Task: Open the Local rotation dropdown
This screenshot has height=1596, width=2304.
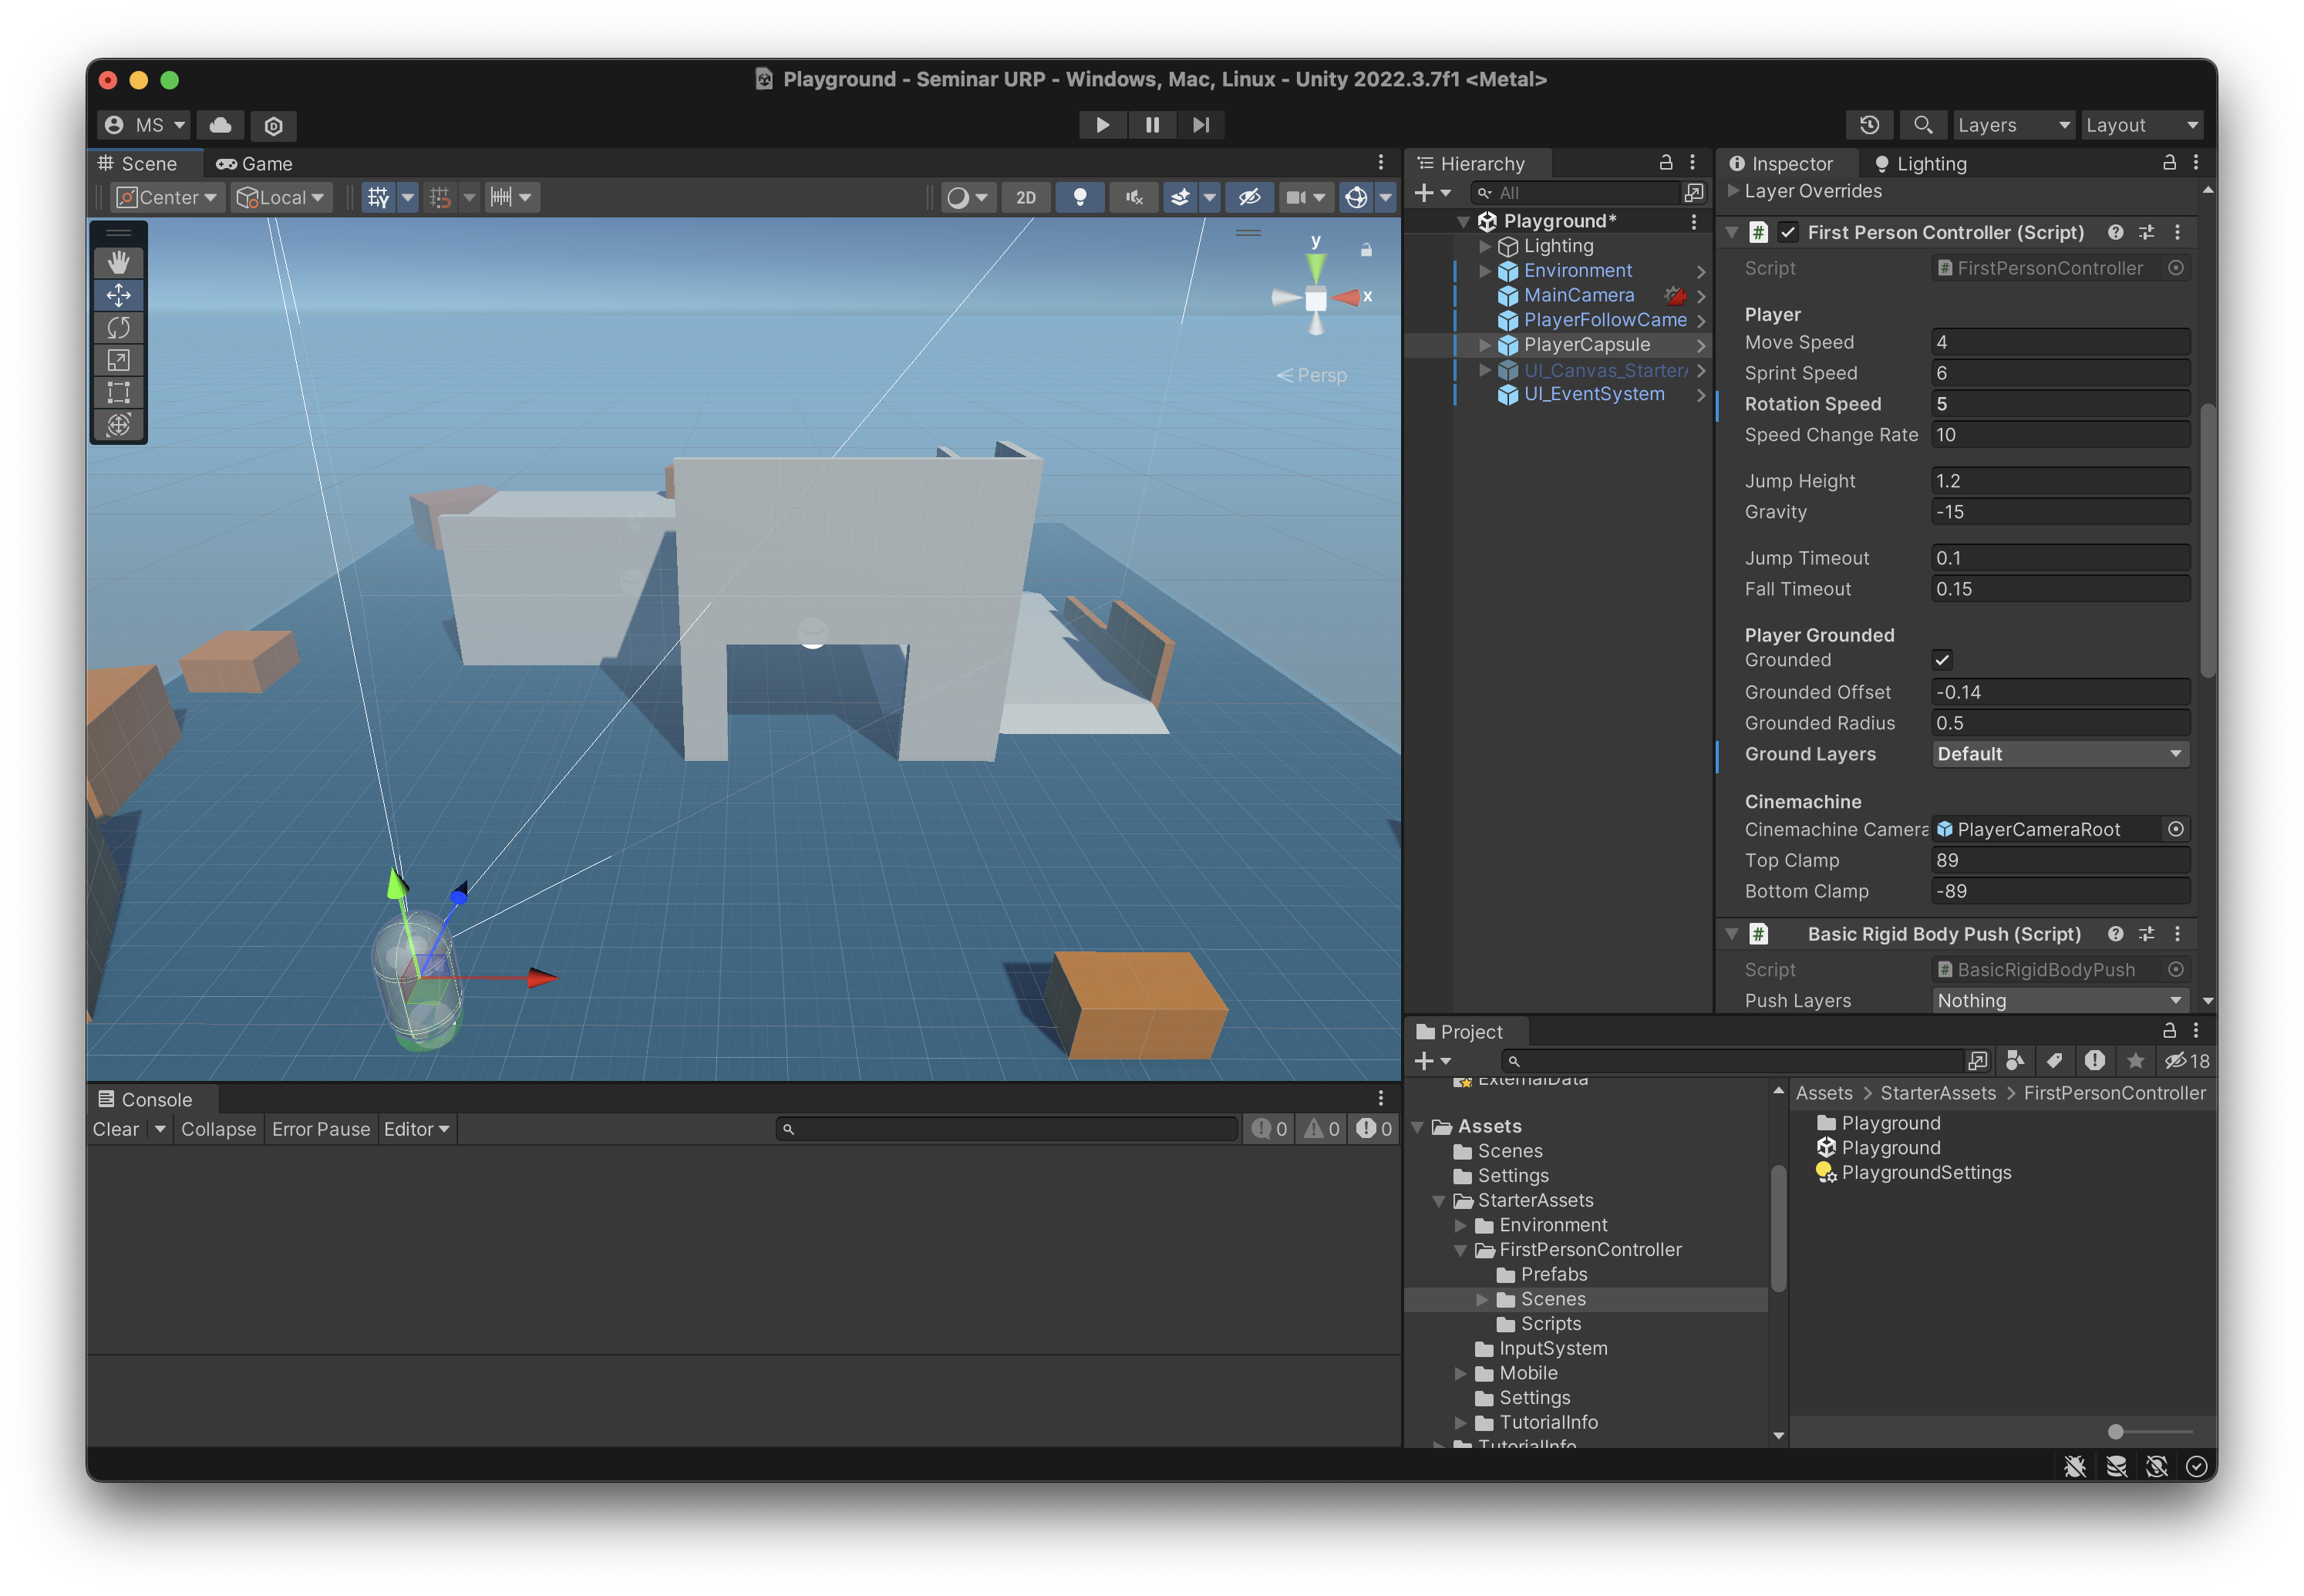Action: coord(281,197)
